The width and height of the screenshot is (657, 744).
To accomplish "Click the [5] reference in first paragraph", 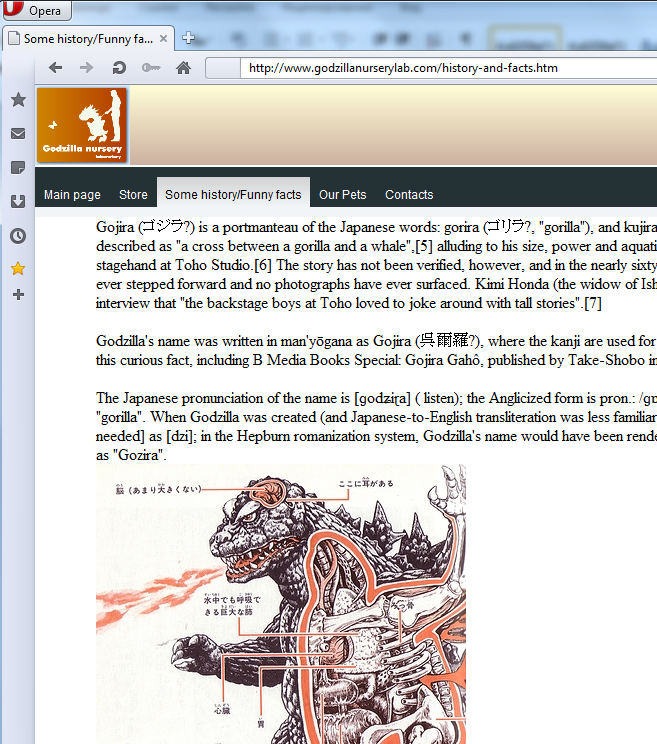I will [424, 246].
